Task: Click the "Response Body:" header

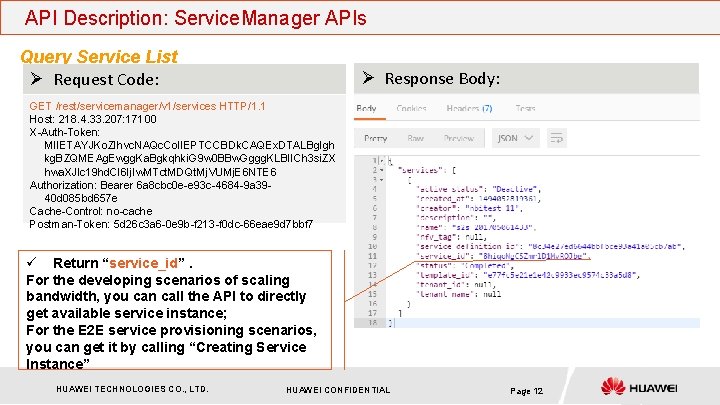Action: [442, 79]
